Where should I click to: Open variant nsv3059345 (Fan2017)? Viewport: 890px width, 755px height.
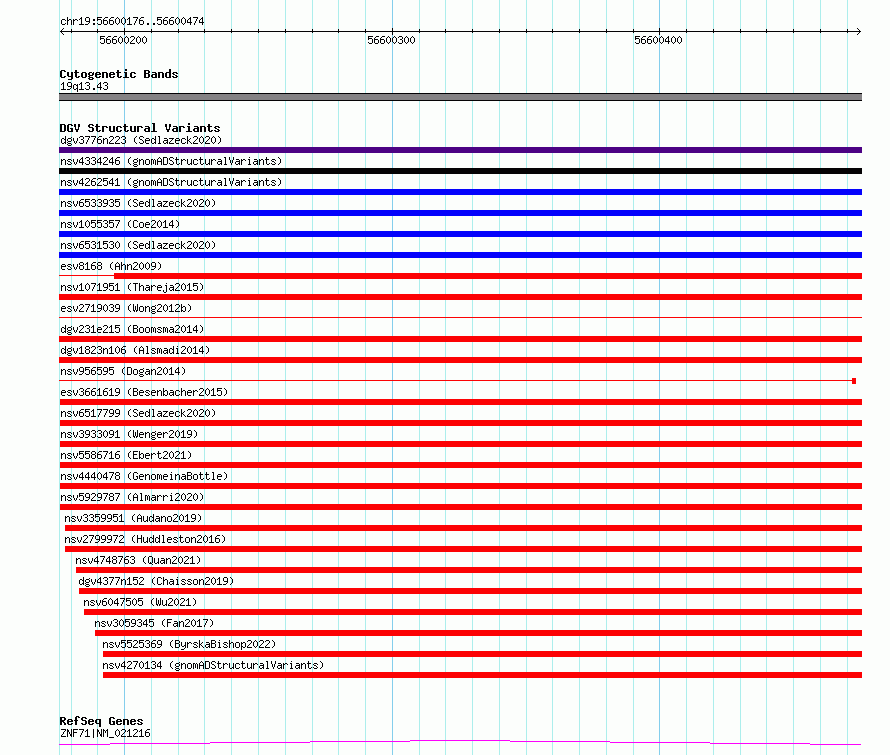click(x=154, y=623)
